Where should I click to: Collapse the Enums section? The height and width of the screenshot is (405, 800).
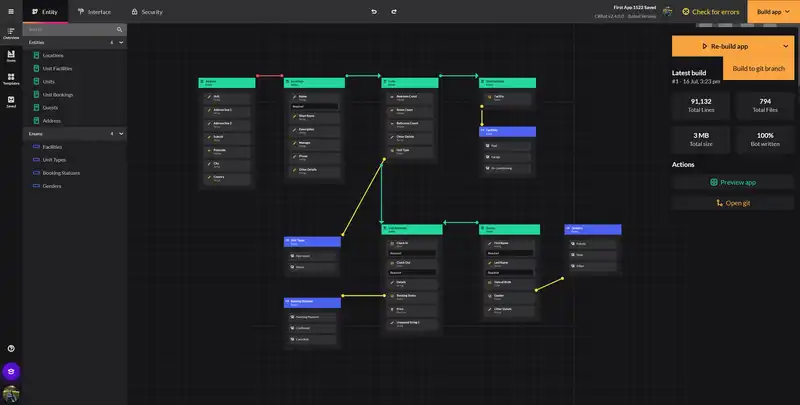[122, 133]
